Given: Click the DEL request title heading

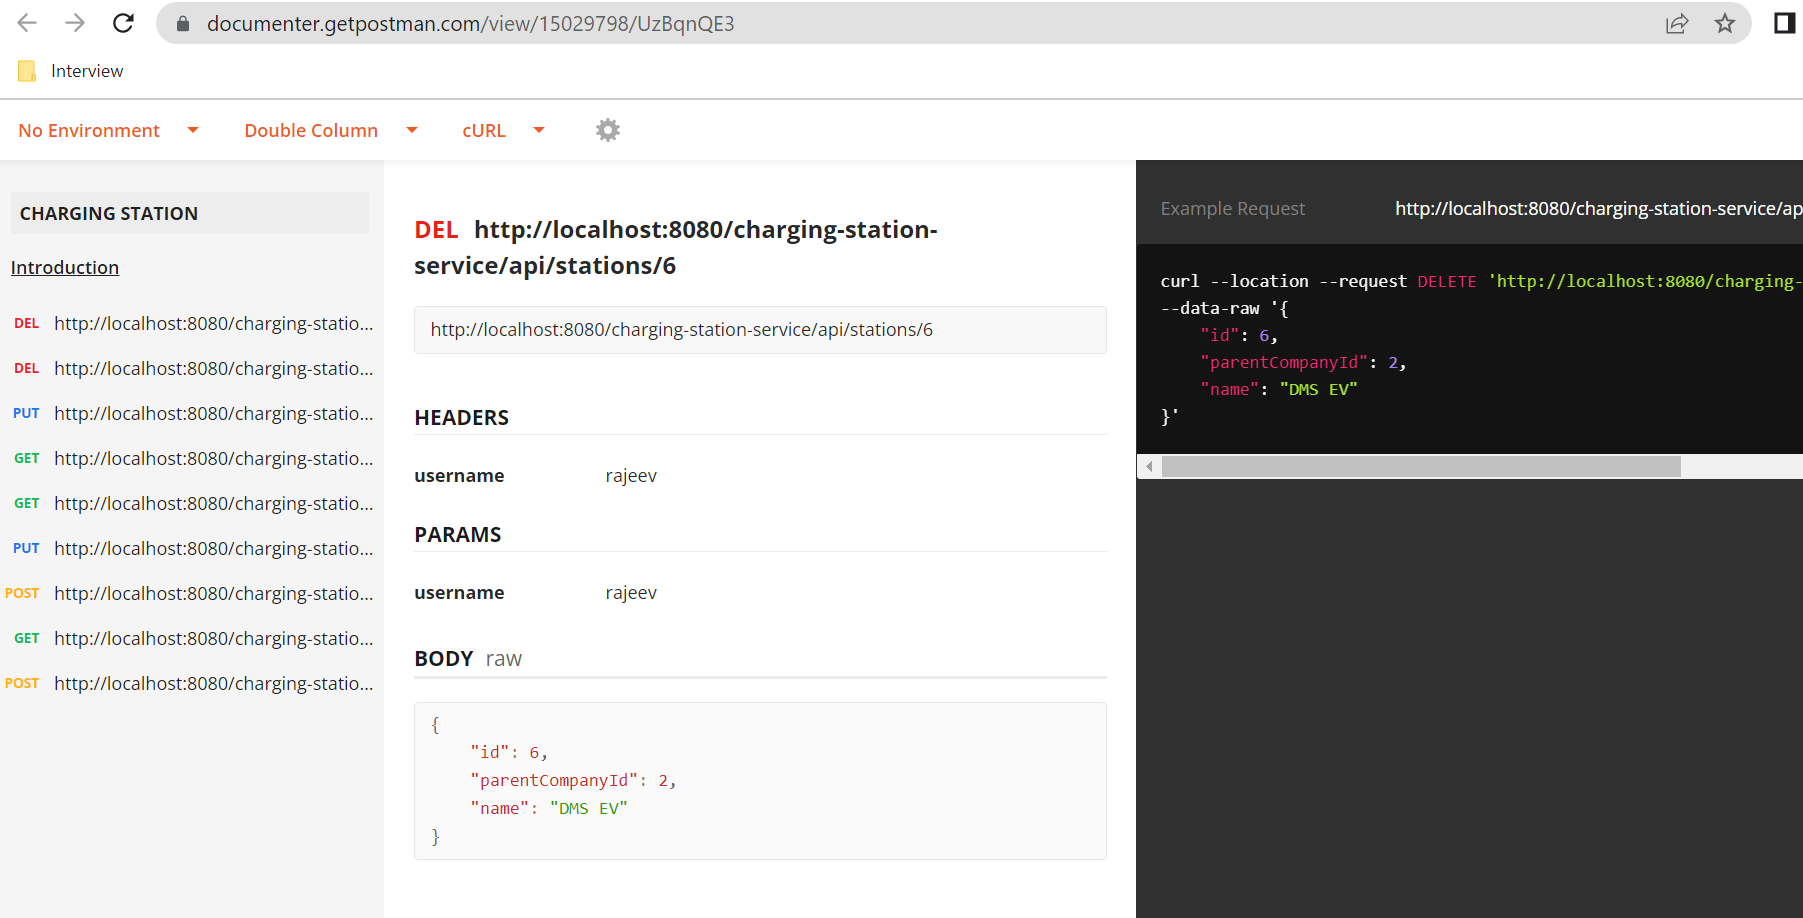Looking at the screenshot, I should point(676,247).
